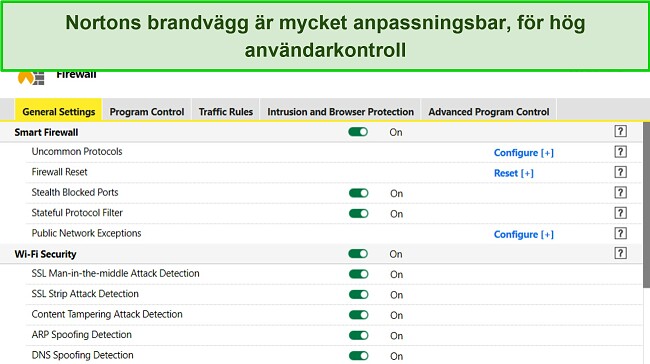This screenshot has height=364, width=650.
Task: Expand Configure [+] for Public Network Exceptions
Action: [x=524, y=234]
